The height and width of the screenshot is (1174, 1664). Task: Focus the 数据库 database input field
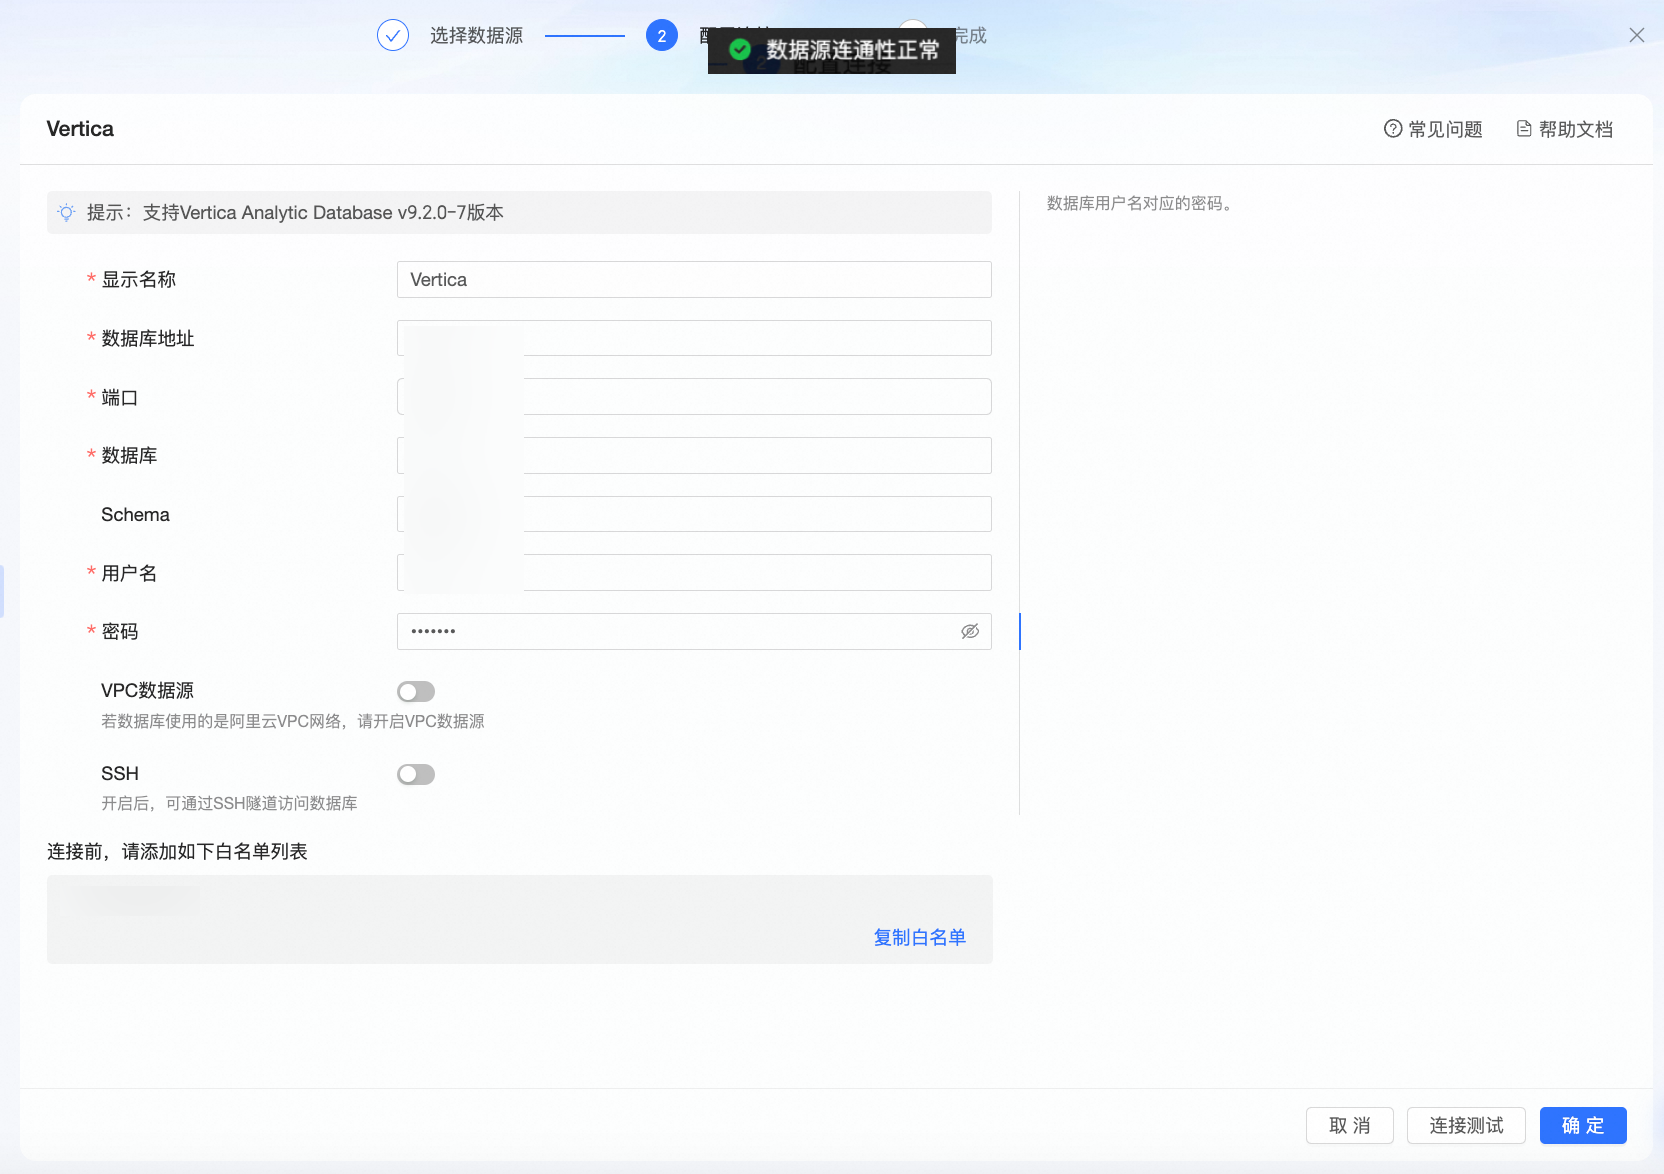click(x=694, y=455)
